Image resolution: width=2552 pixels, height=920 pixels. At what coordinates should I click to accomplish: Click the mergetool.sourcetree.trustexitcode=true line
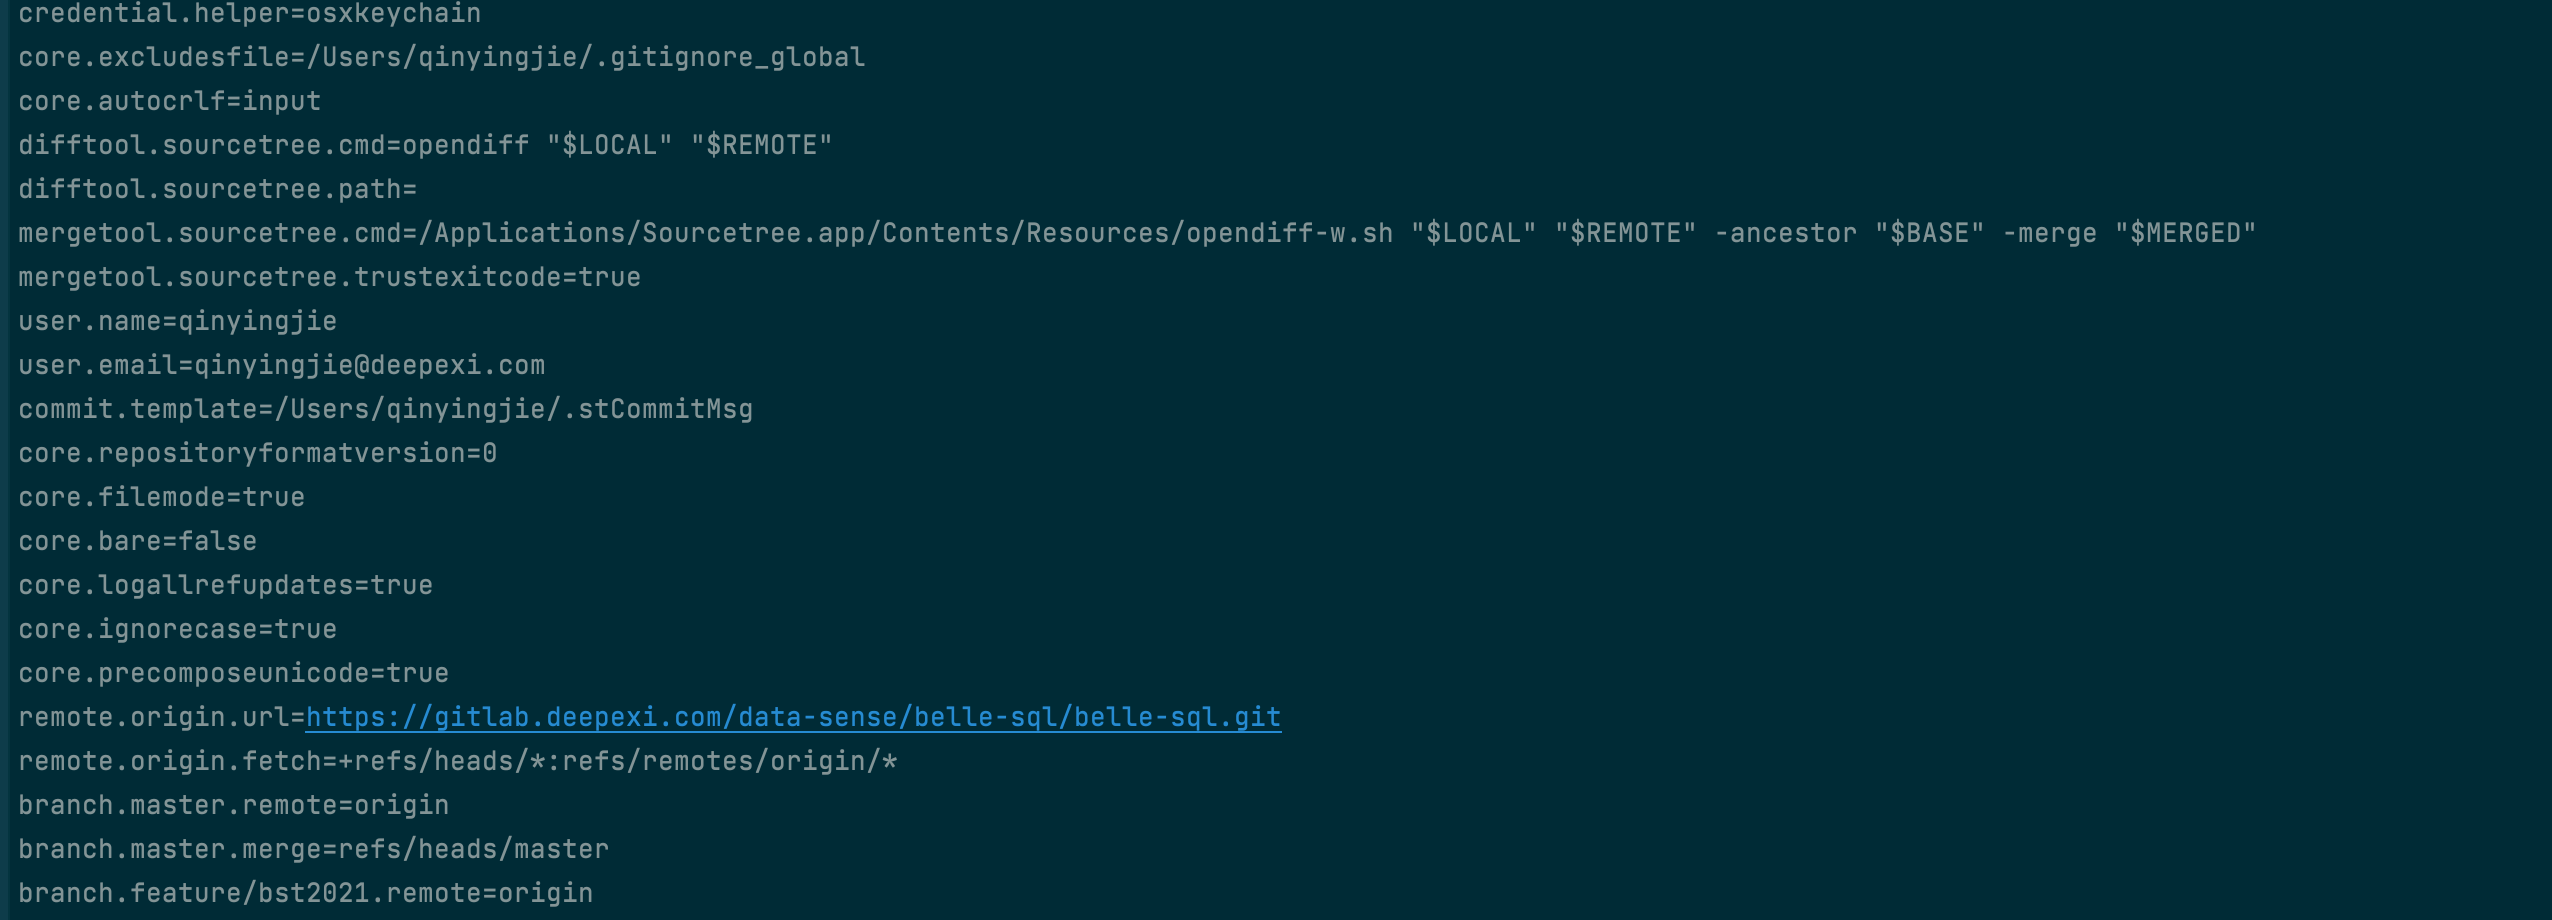pos(329,277)
